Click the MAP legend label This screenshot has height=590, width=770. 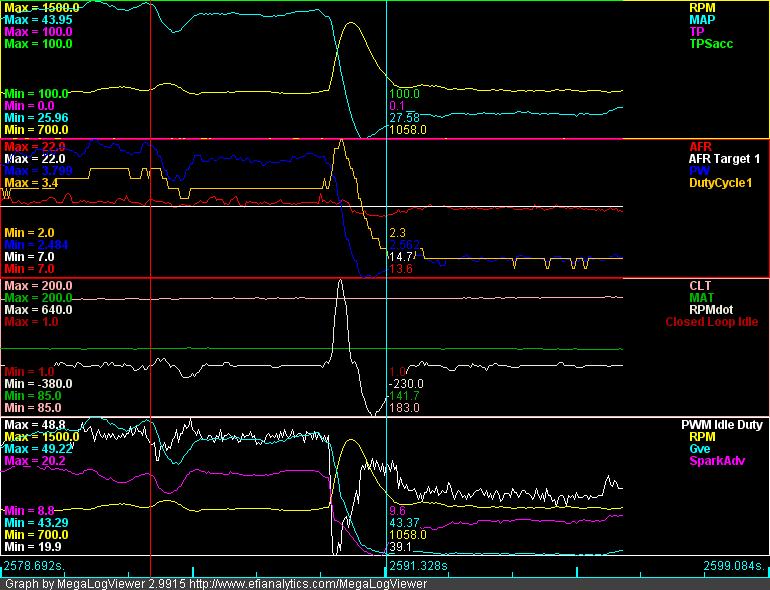(702, 20)
